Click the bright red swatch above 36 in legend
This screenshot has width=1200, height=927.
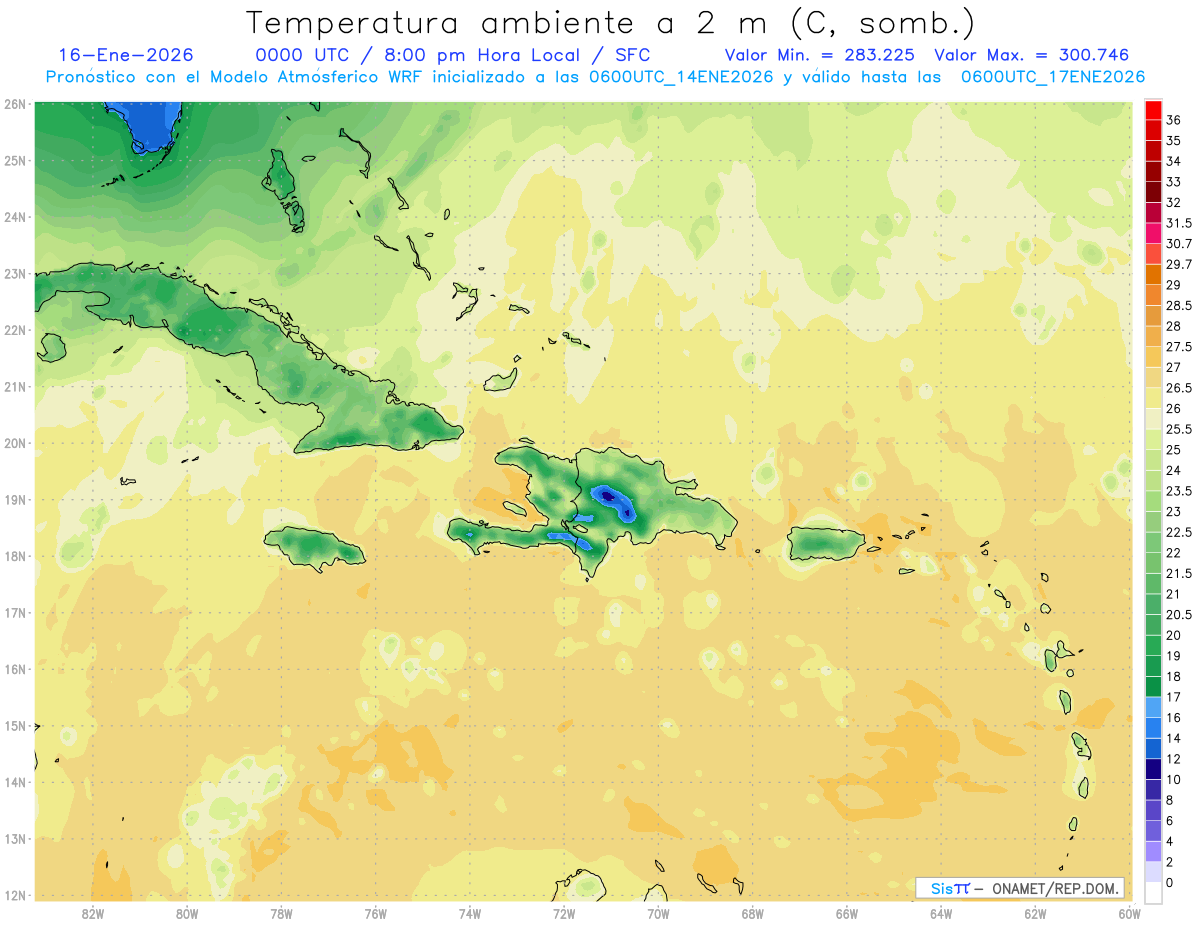1153,109
